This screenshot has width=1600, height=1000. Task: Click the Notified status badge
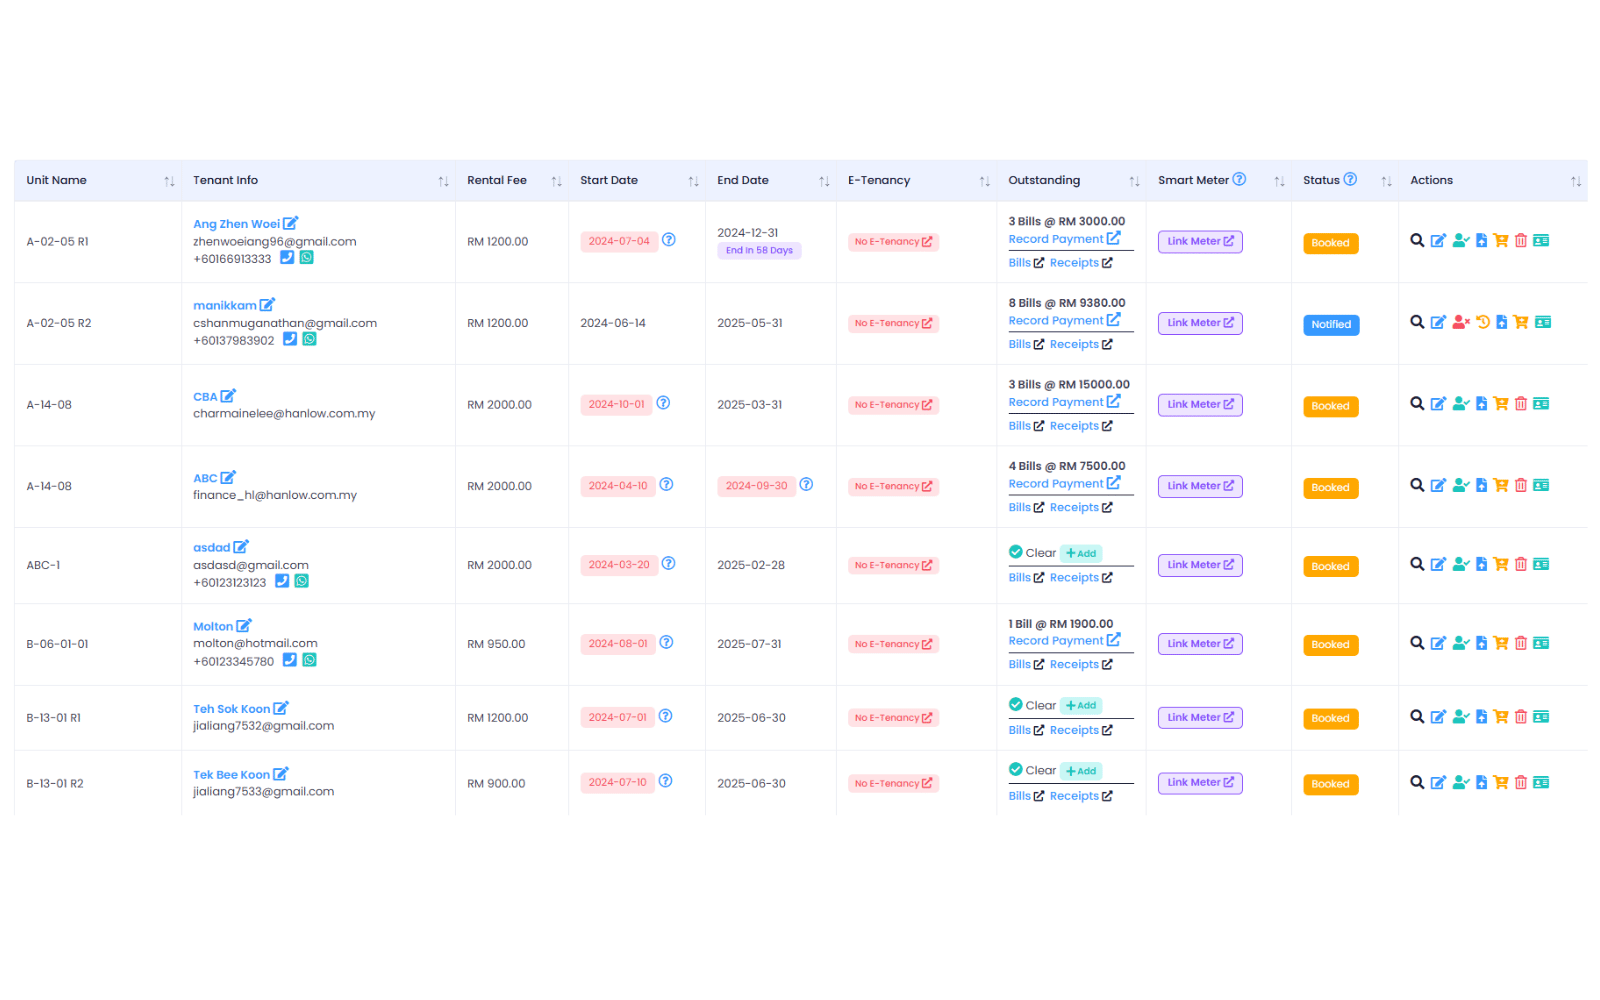click(x=1331, y=325)
